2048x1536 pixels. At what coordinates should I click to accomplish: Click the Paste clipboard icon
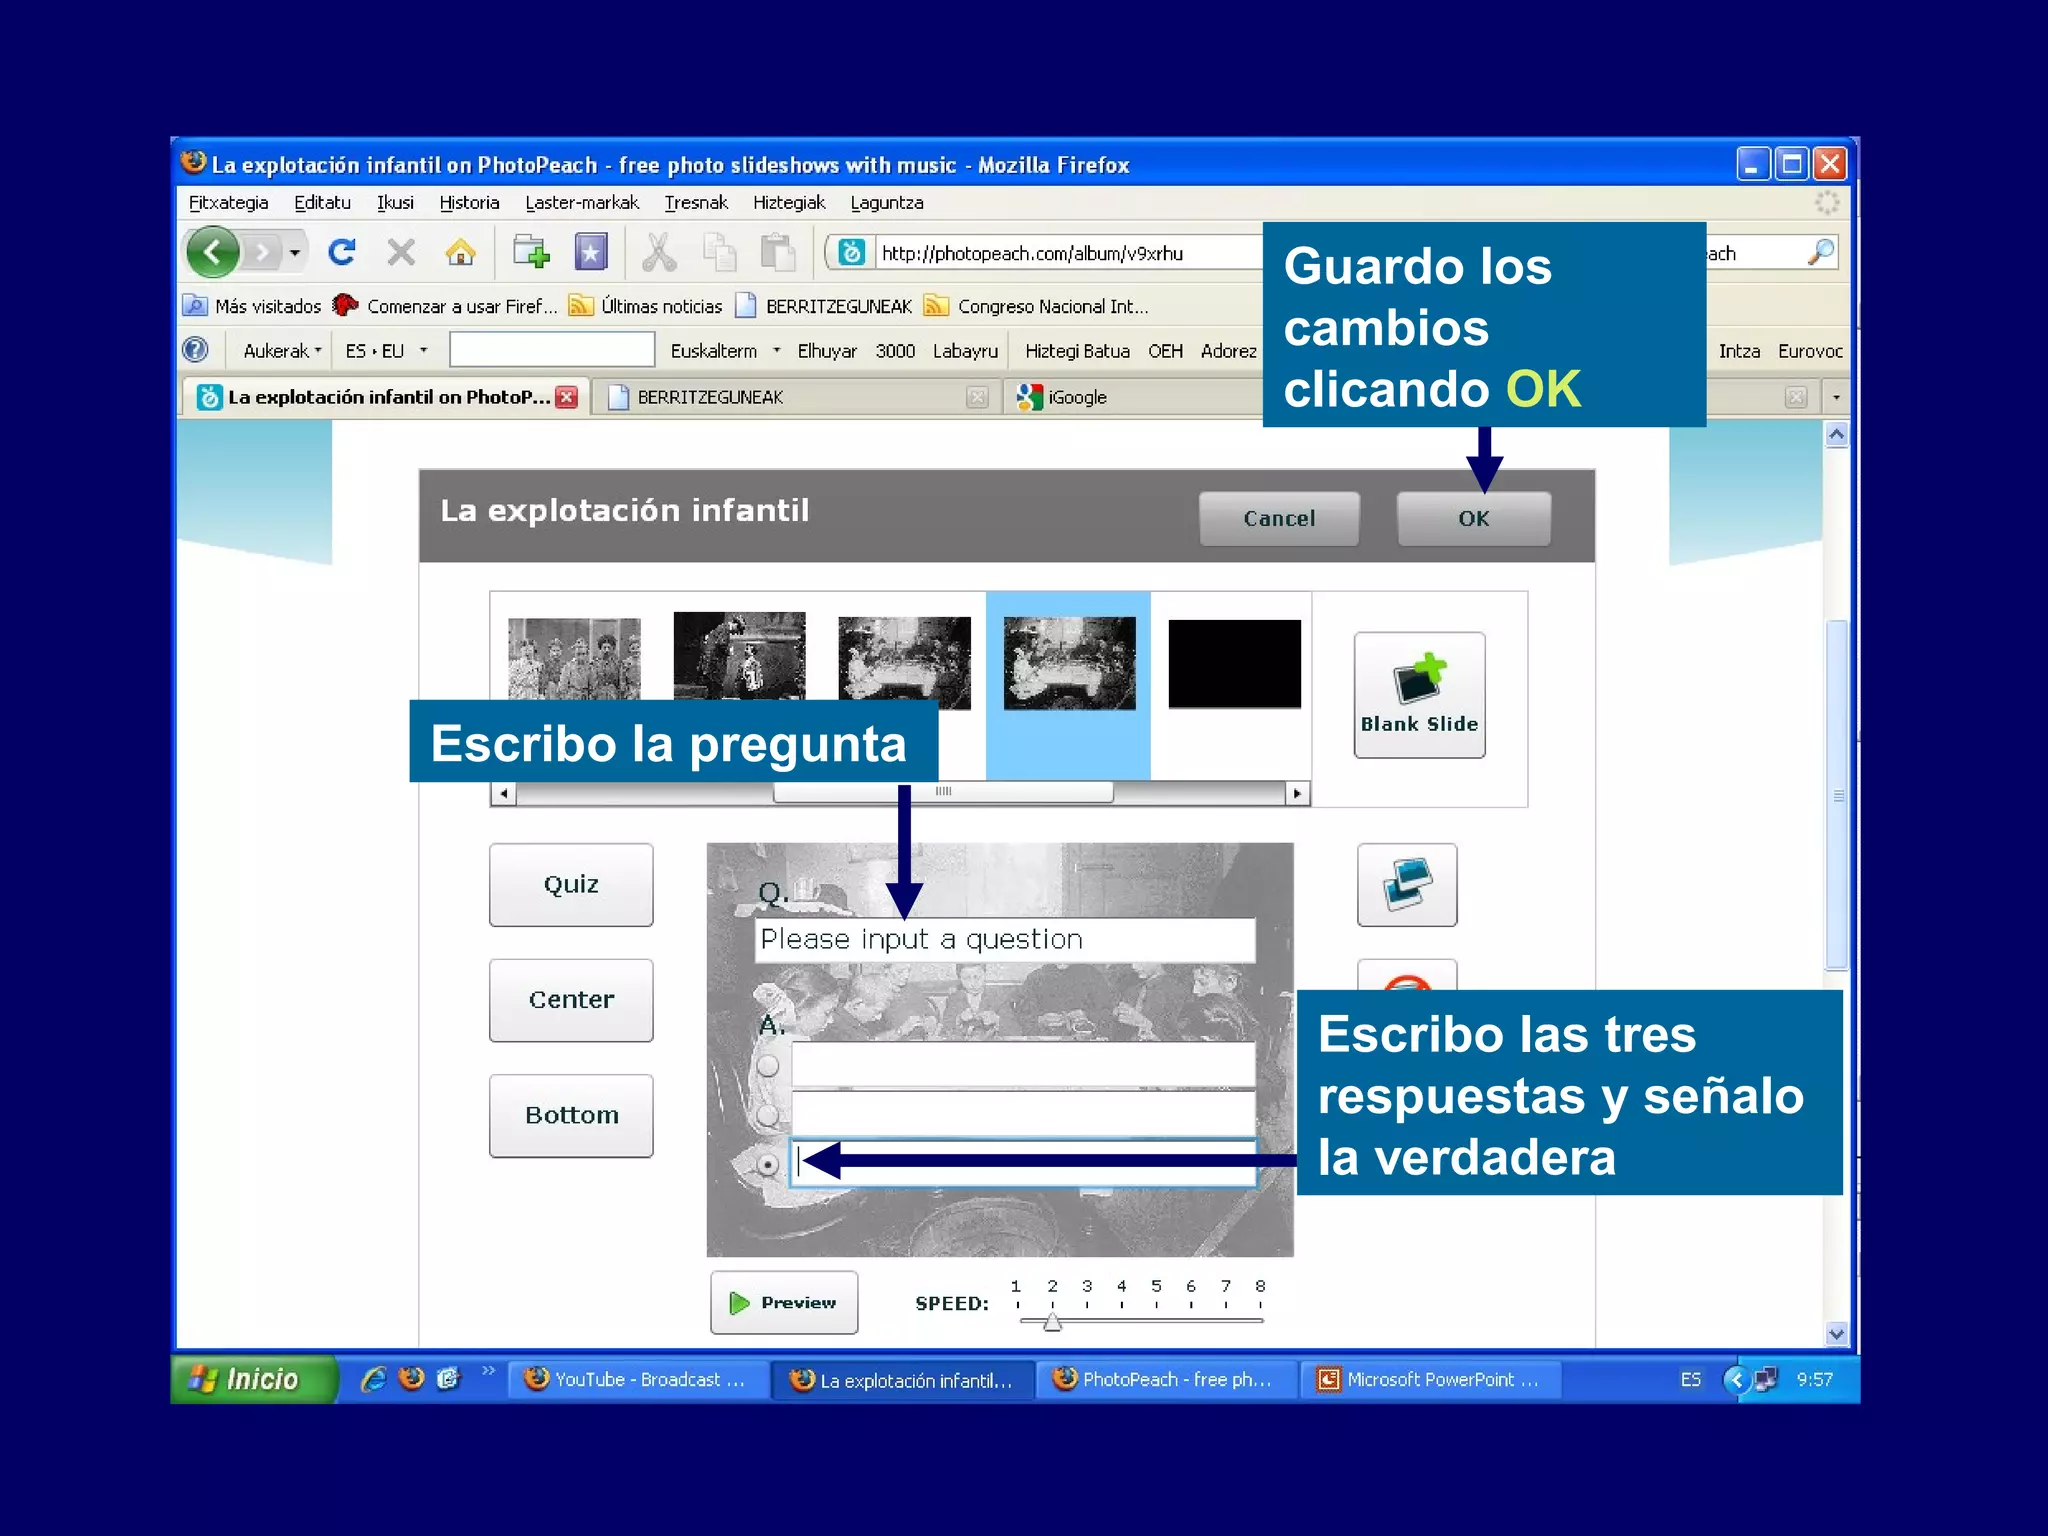pyautogui.click(x=777, y=252)
